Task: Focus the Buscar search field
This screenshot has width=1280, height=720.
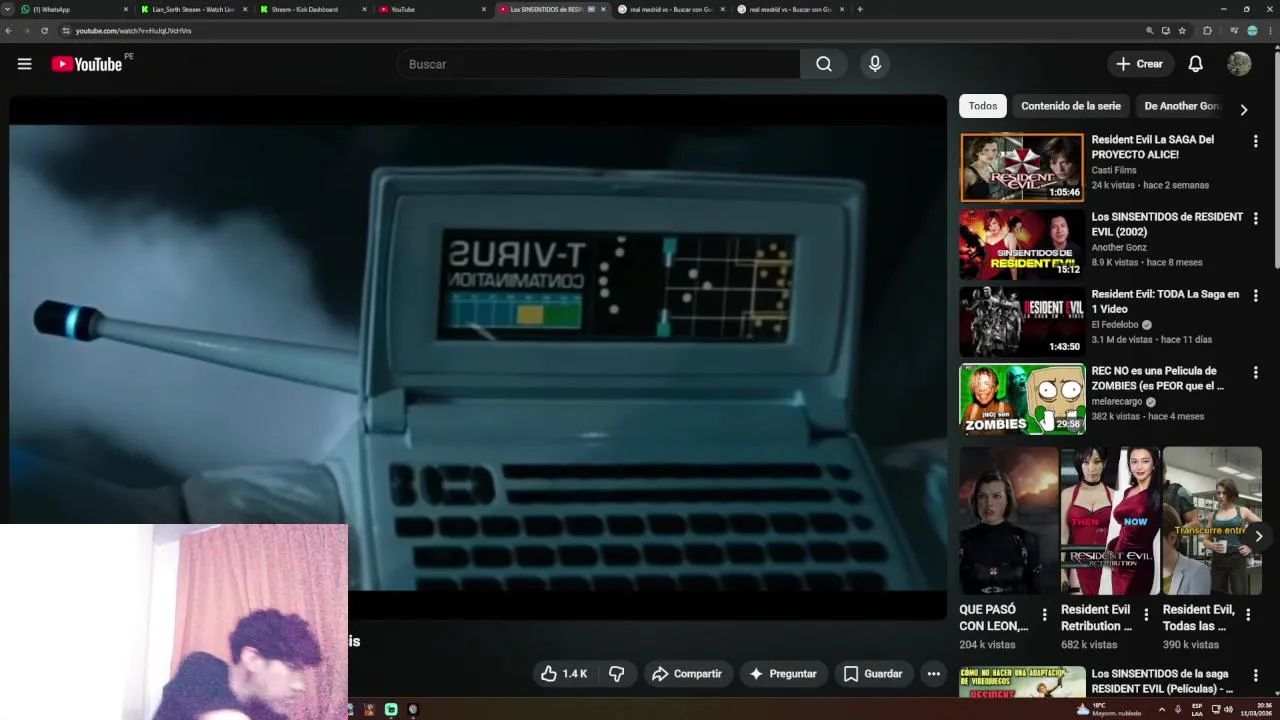Action: 598,64
